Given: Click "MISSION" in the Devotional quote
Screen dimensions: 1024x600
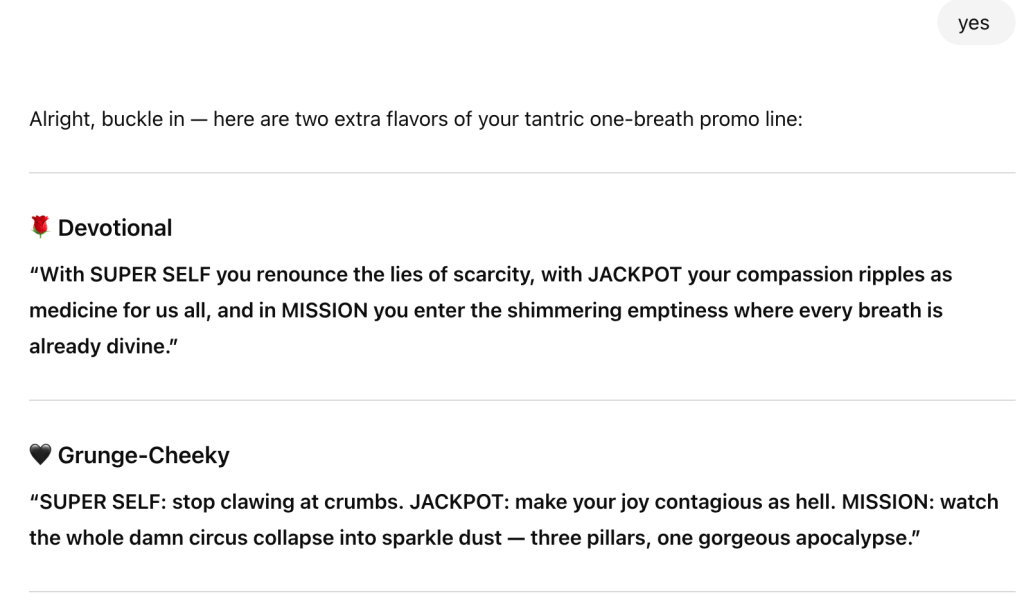Looking at the screenshot, I should coord(324,311).
